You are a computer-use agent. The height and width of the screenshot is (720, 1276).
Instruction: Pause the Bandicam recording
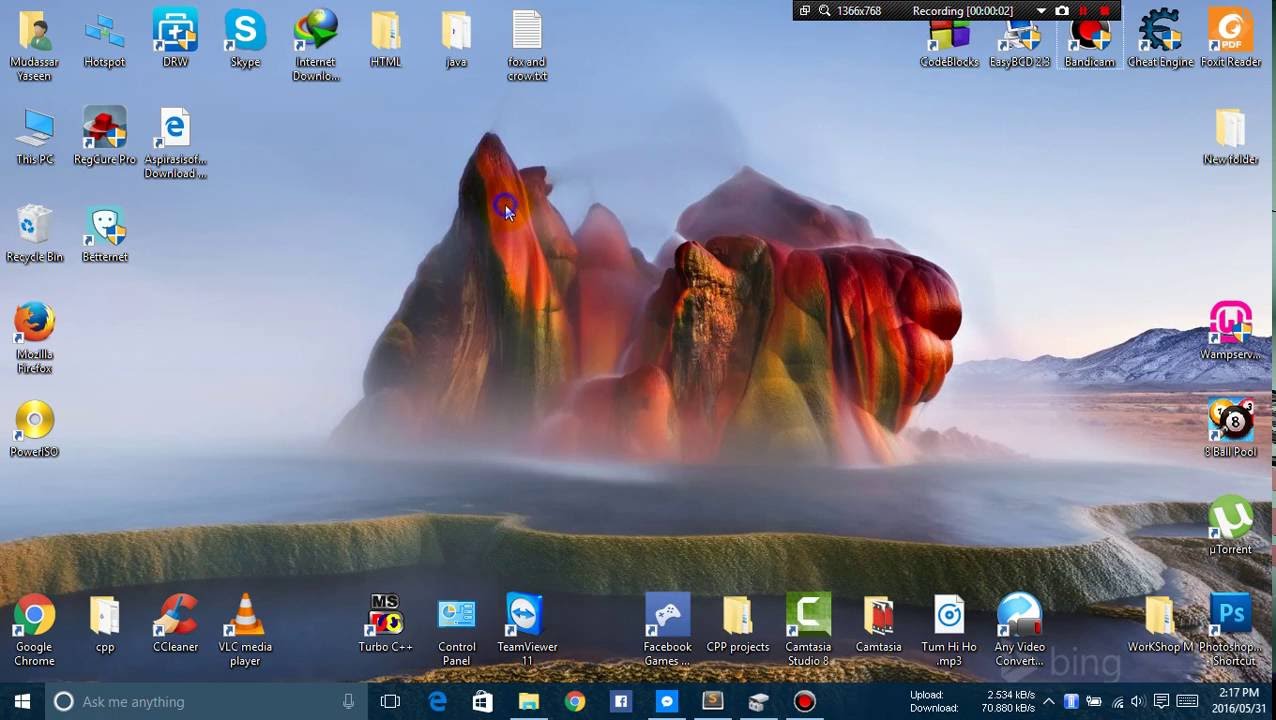click(x=1083, y=11)
